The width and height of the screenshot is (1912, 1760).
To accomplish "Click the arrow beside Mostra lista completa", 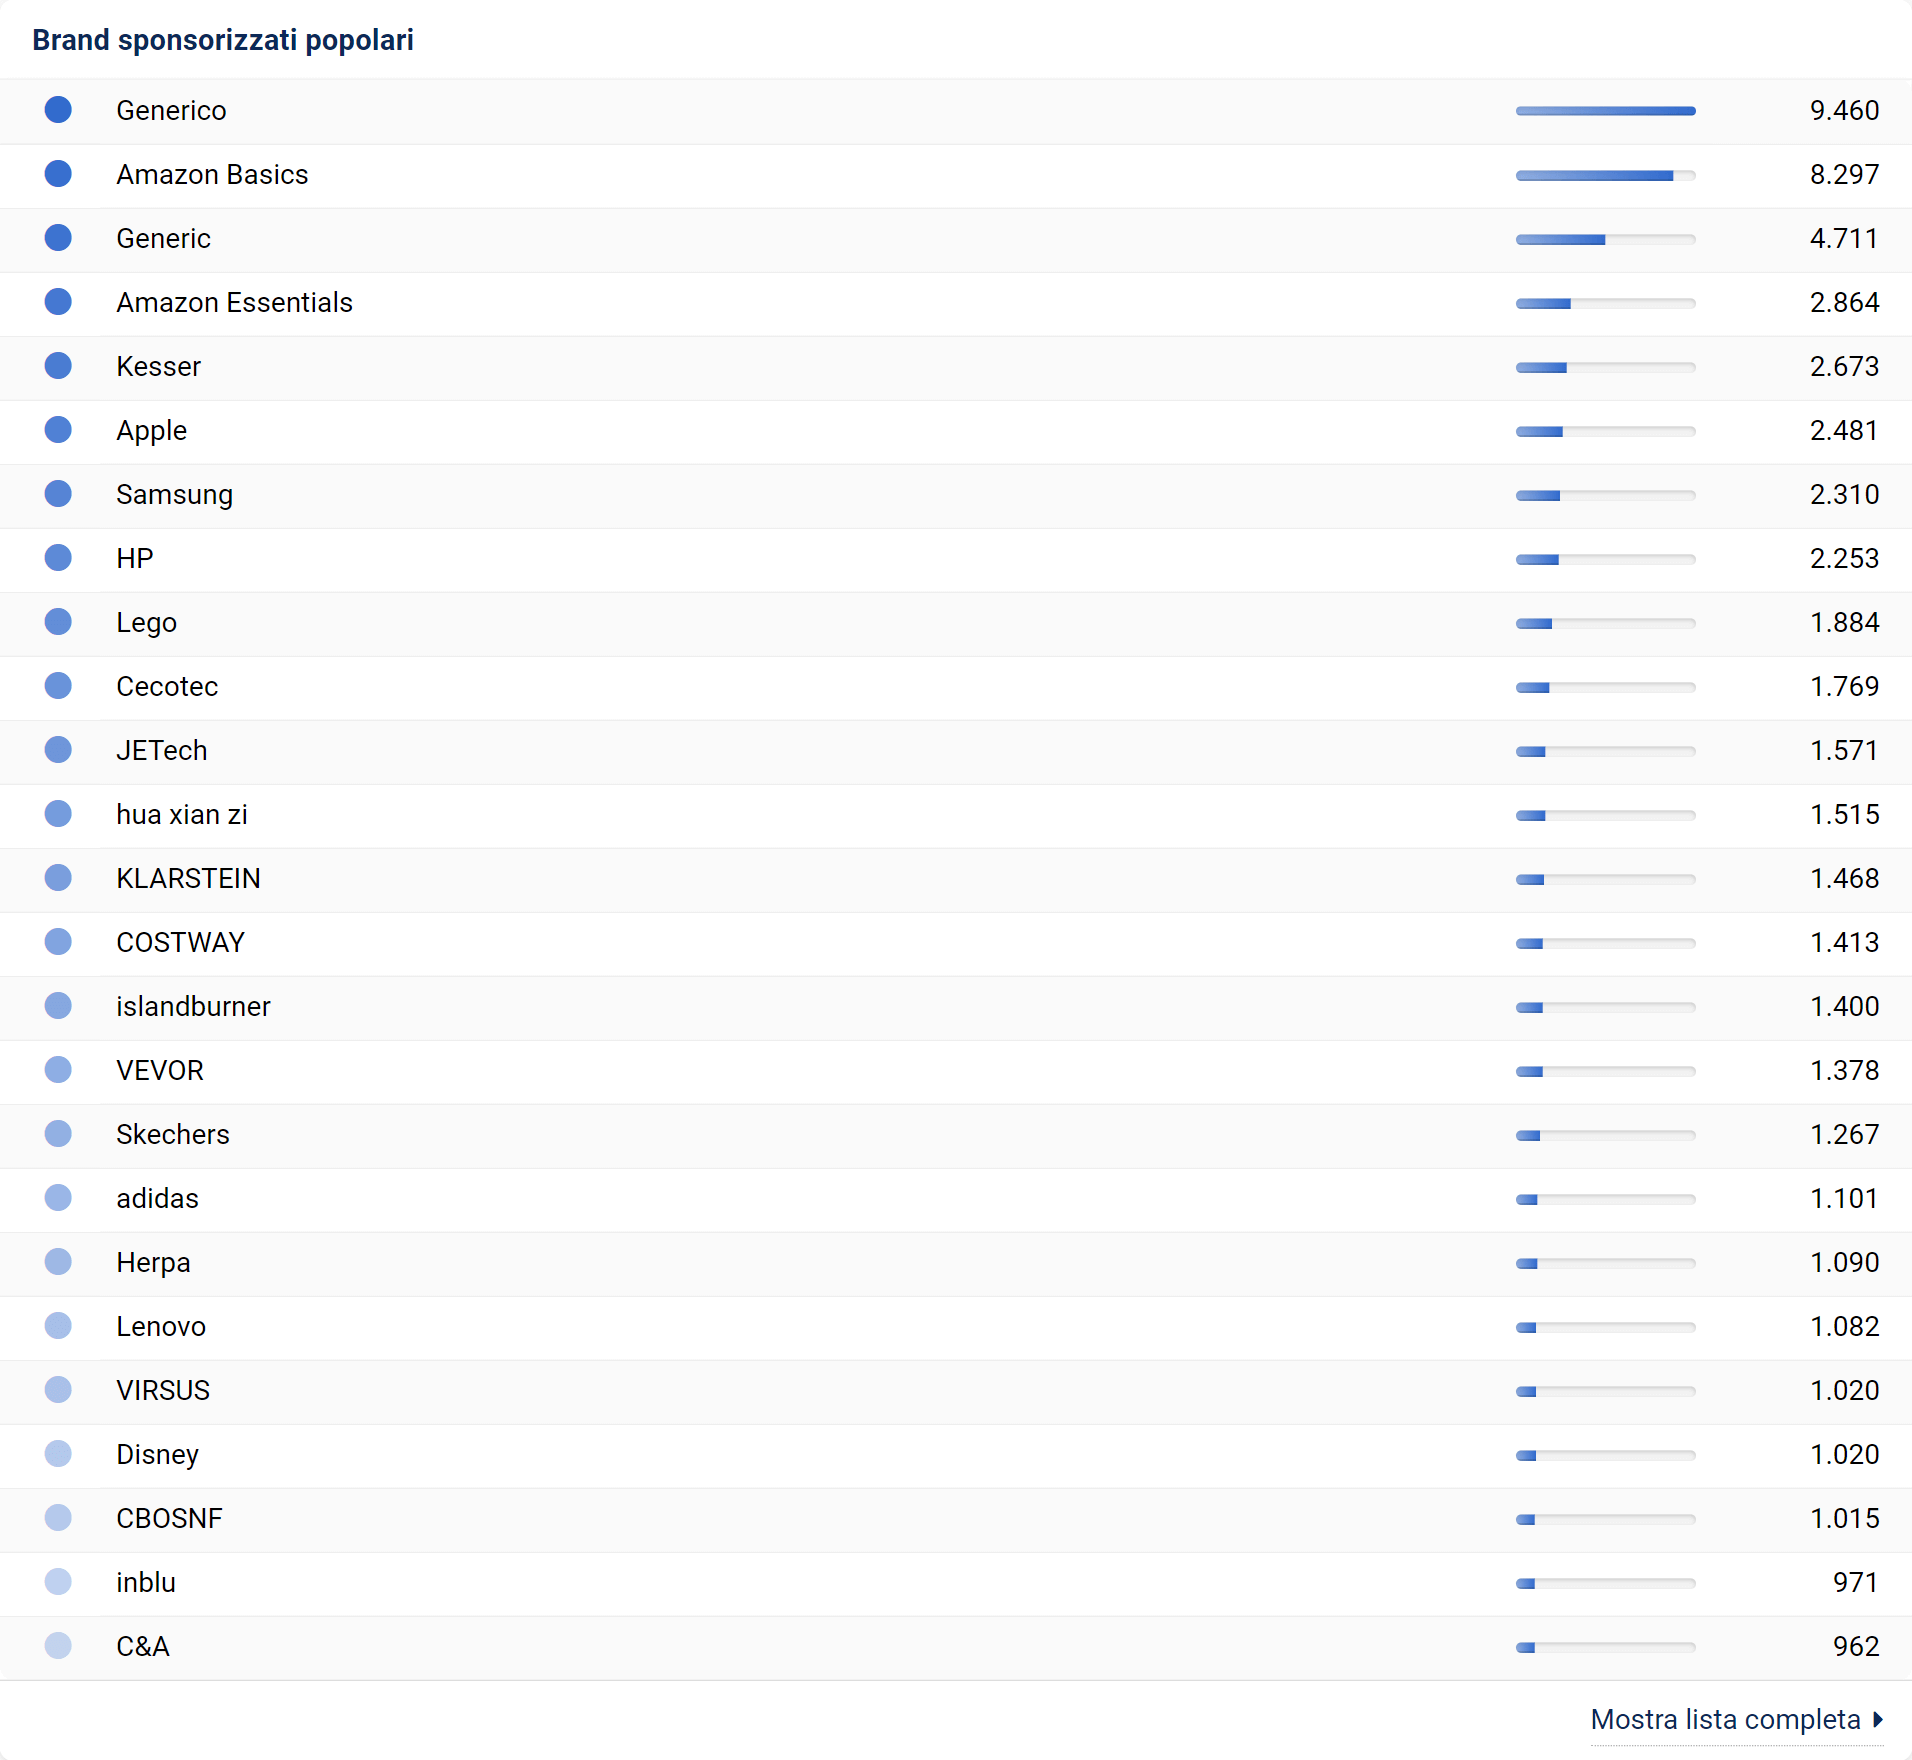I will [1878, 1719].
